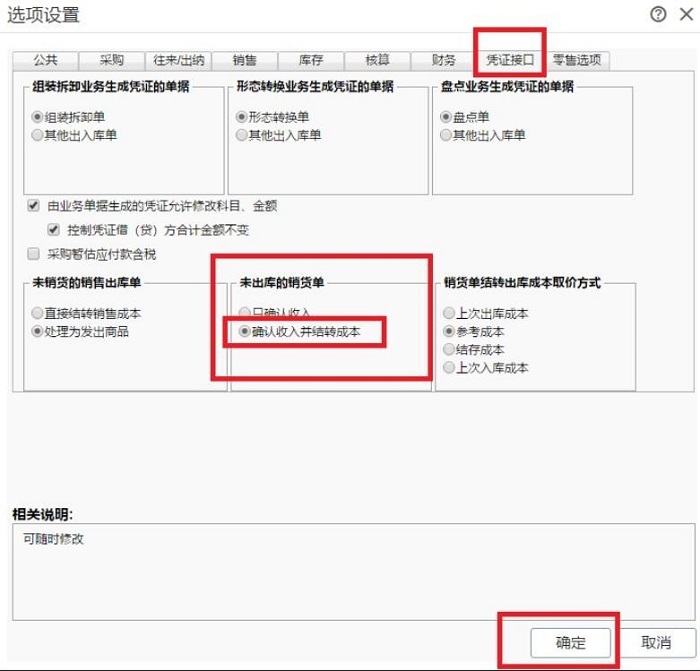
Task: Select the 销售 tab
Action: [245, 60]
